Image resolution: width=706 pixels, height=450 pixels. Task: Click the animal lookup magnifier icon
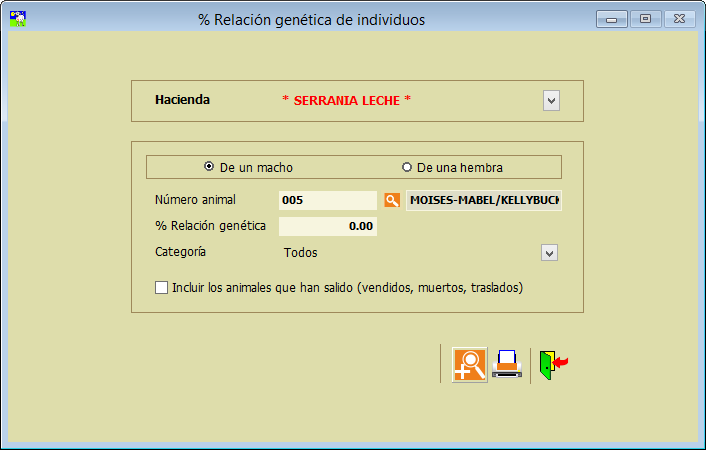[x=393, y=200]
